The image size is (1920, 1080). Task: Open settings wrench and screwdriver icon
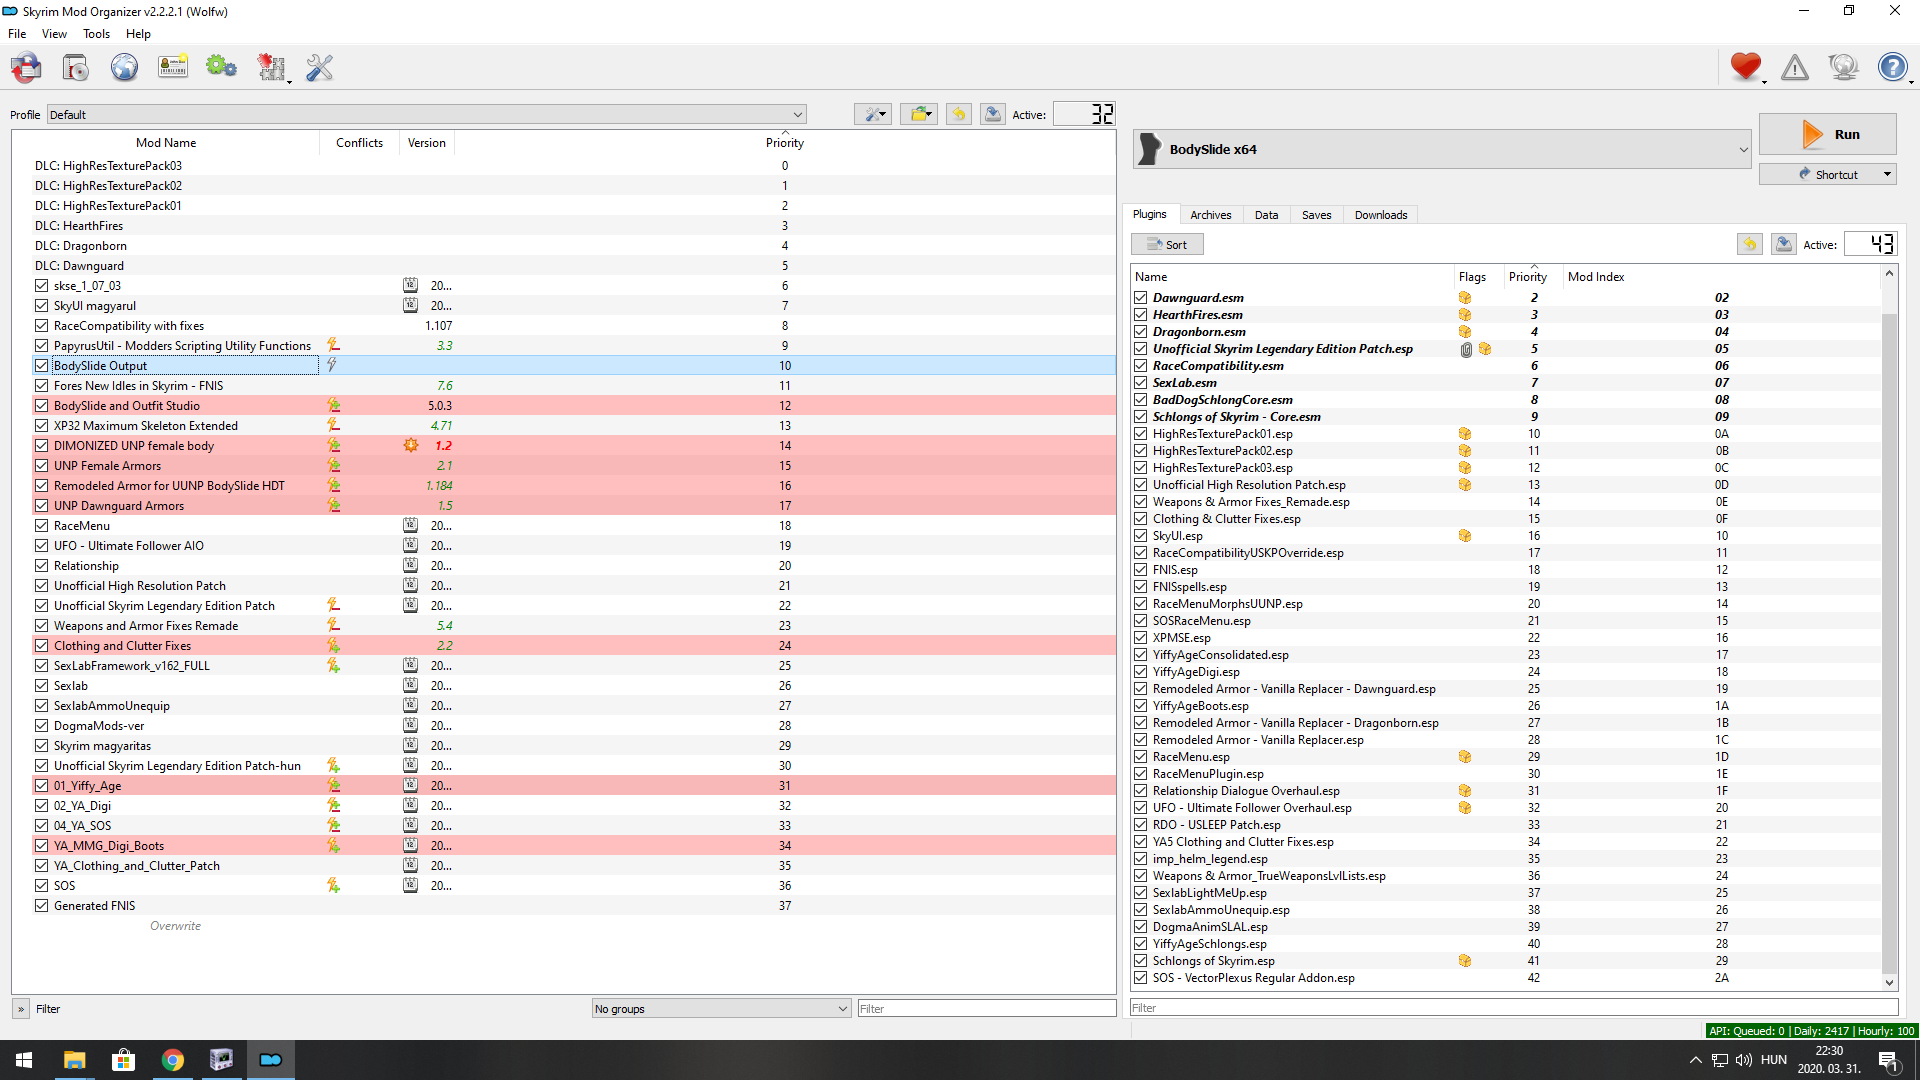pos(319,68)
